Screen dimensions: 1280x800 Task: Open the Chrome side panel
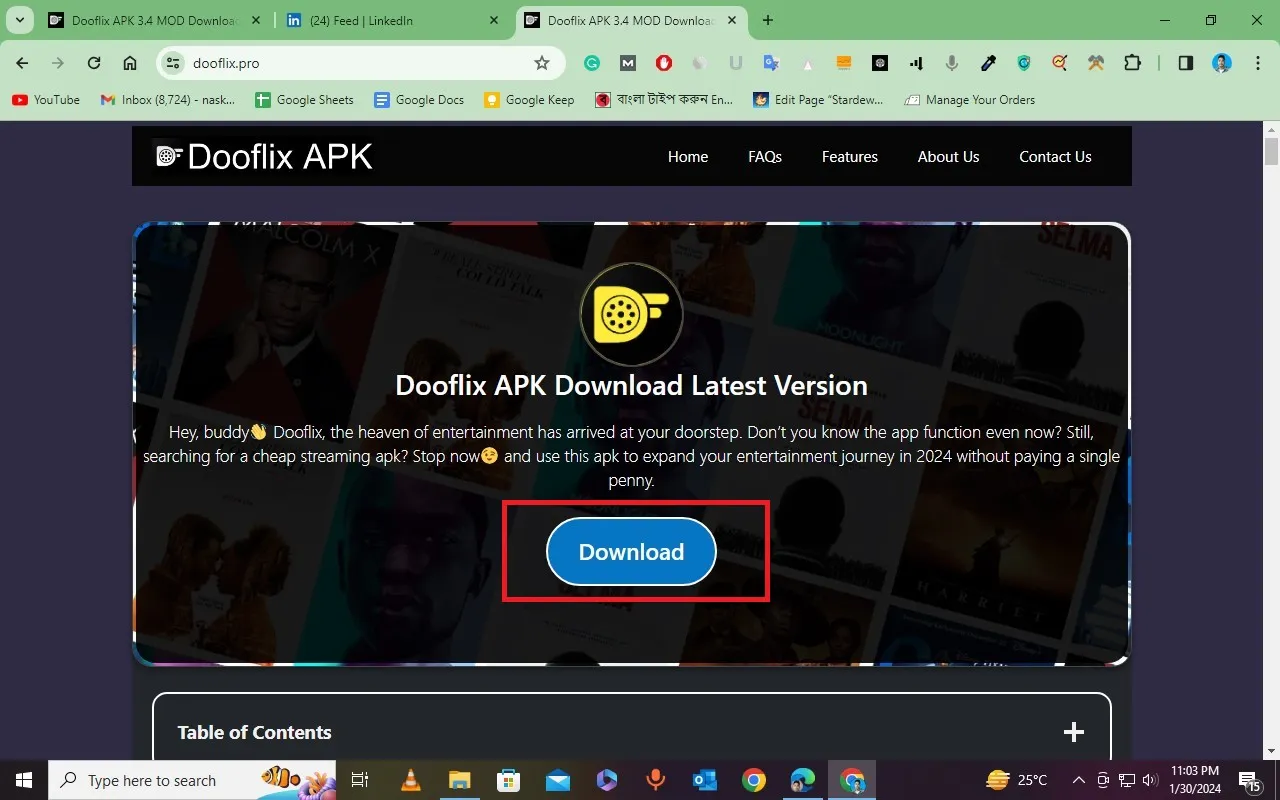coord(1185,63)
